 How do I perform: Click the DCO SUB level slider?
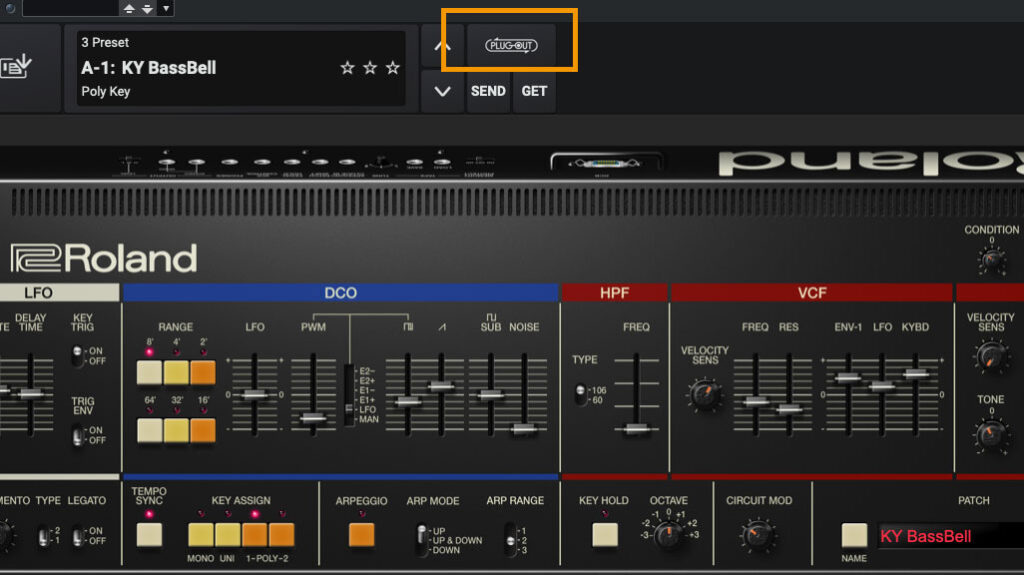point(490,395)
